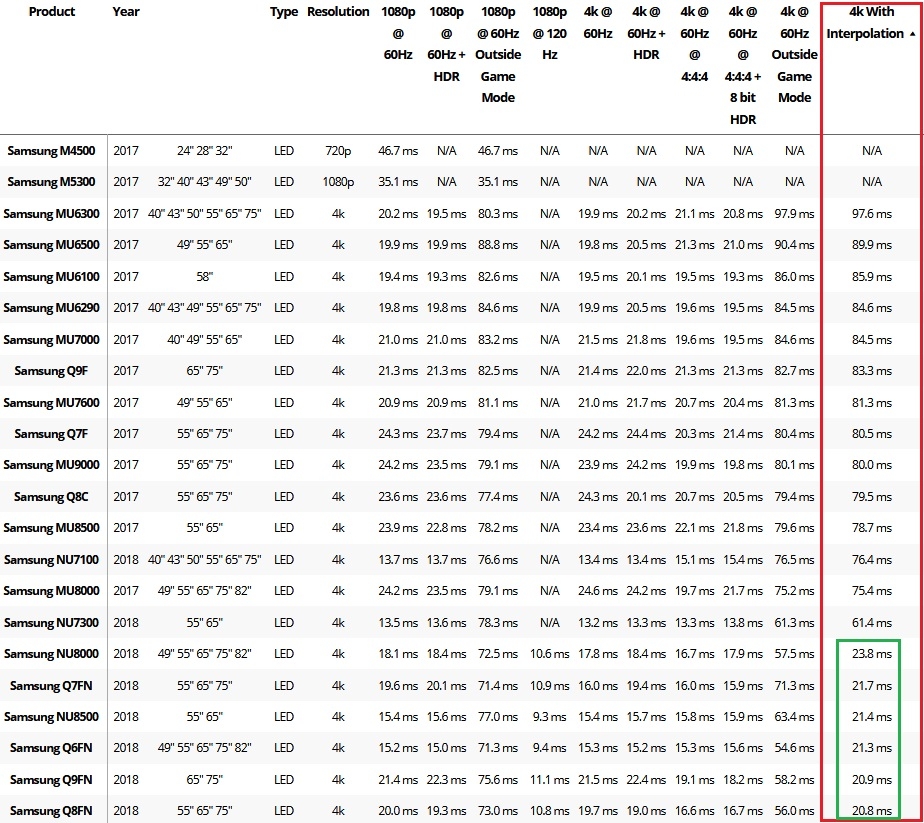Select the 10.6 ms 120 Hz value
The image size is (924, 823).
(549, 655)
